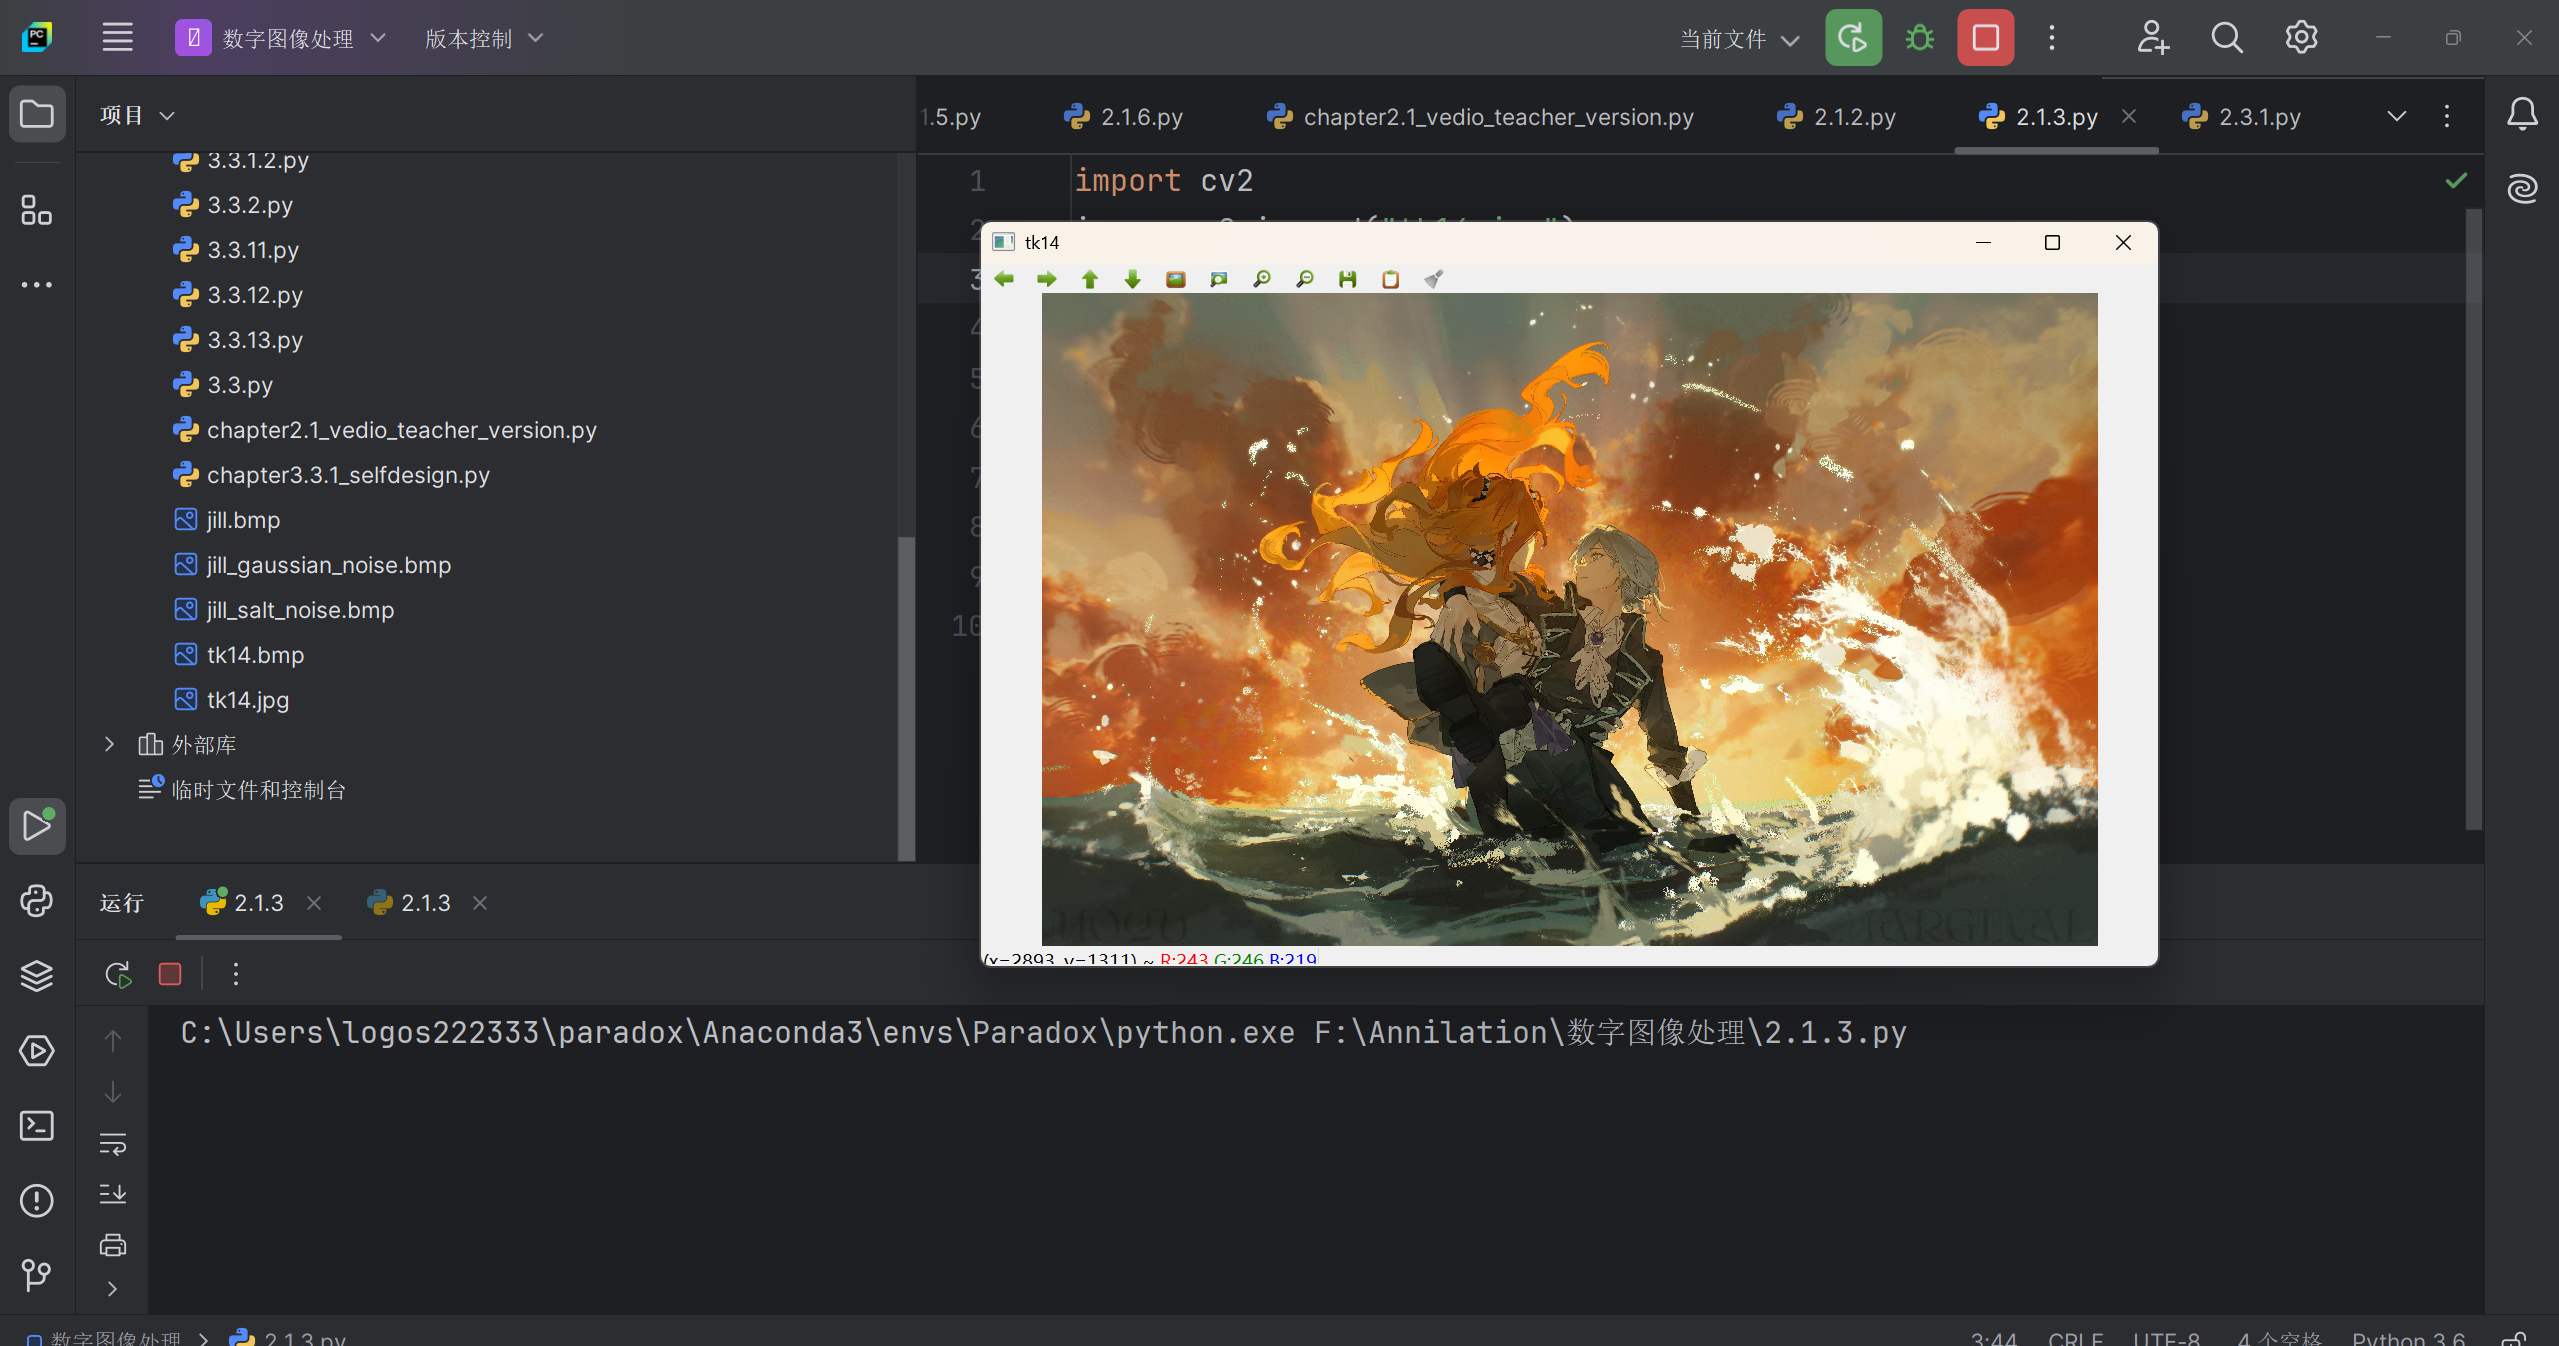This screenshot has width=2559, height=1346.
Task: Click copy to clipboard icon in tk14 window
Action: click(x=1390, y=279)
